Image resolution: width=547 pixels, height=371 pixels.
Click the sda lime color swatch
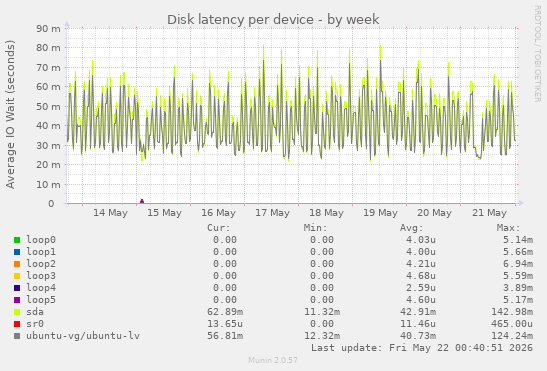coord(17,312)
